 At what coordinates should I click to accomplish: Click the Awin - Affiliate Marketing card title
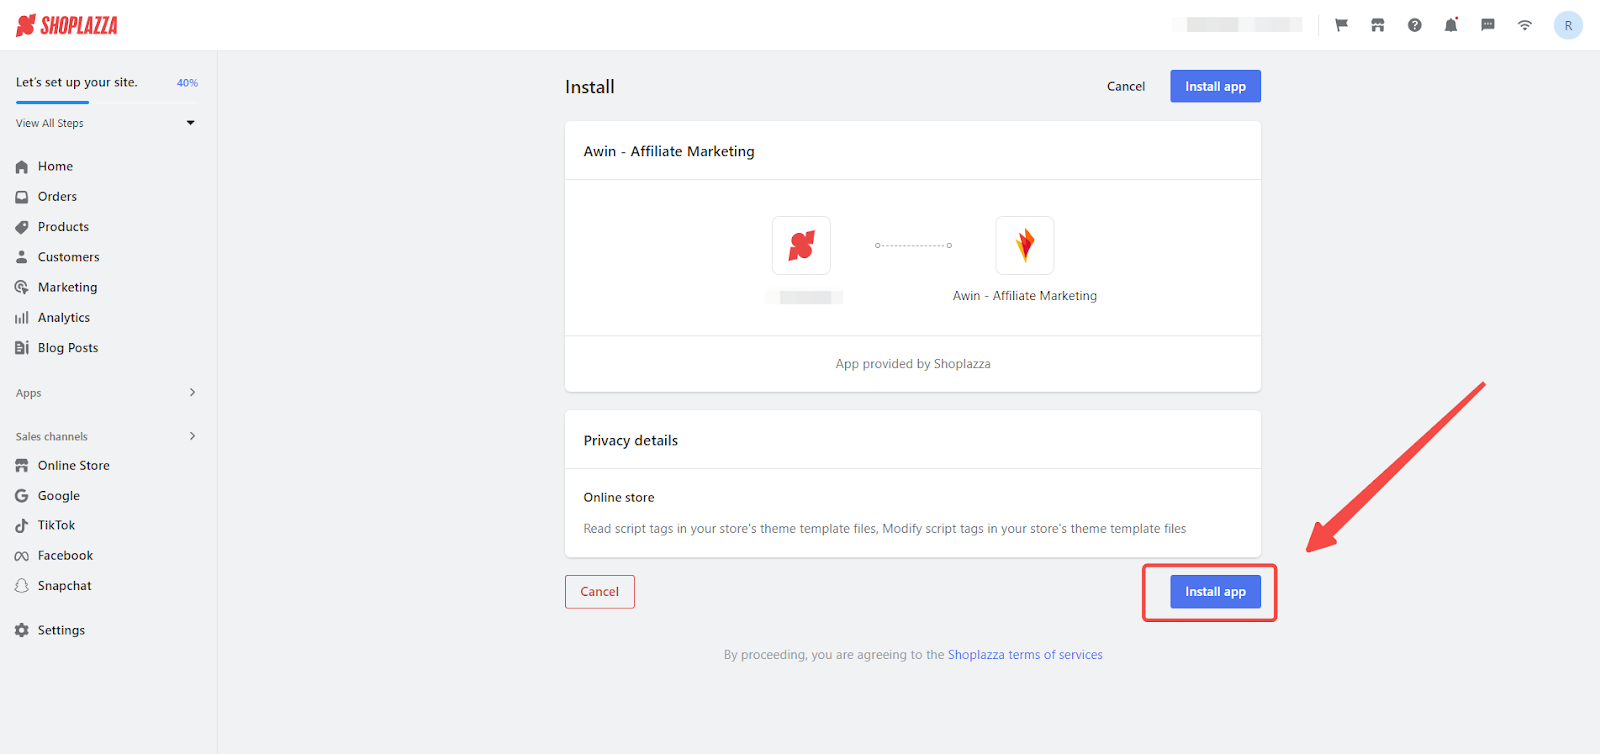click(x=669, y=151)
